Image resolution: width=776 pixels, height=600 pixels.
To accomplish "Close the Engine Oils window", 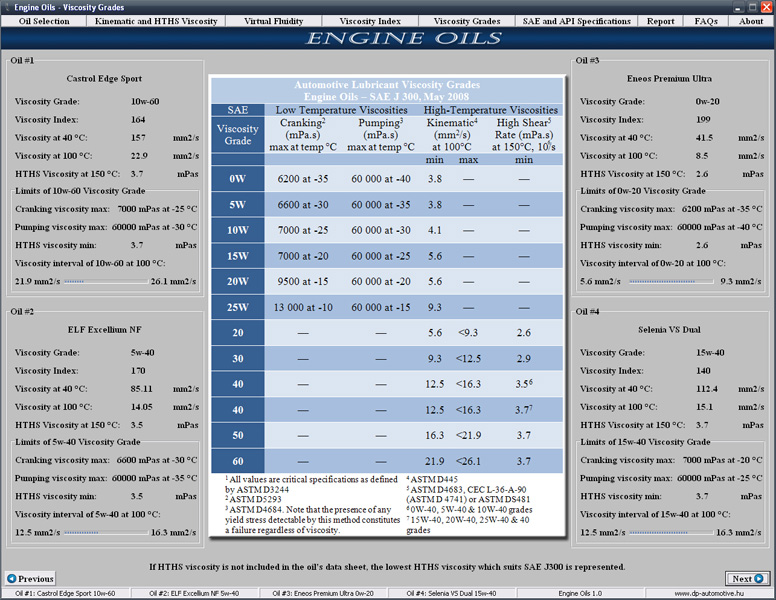I will [x=766, y=7].
